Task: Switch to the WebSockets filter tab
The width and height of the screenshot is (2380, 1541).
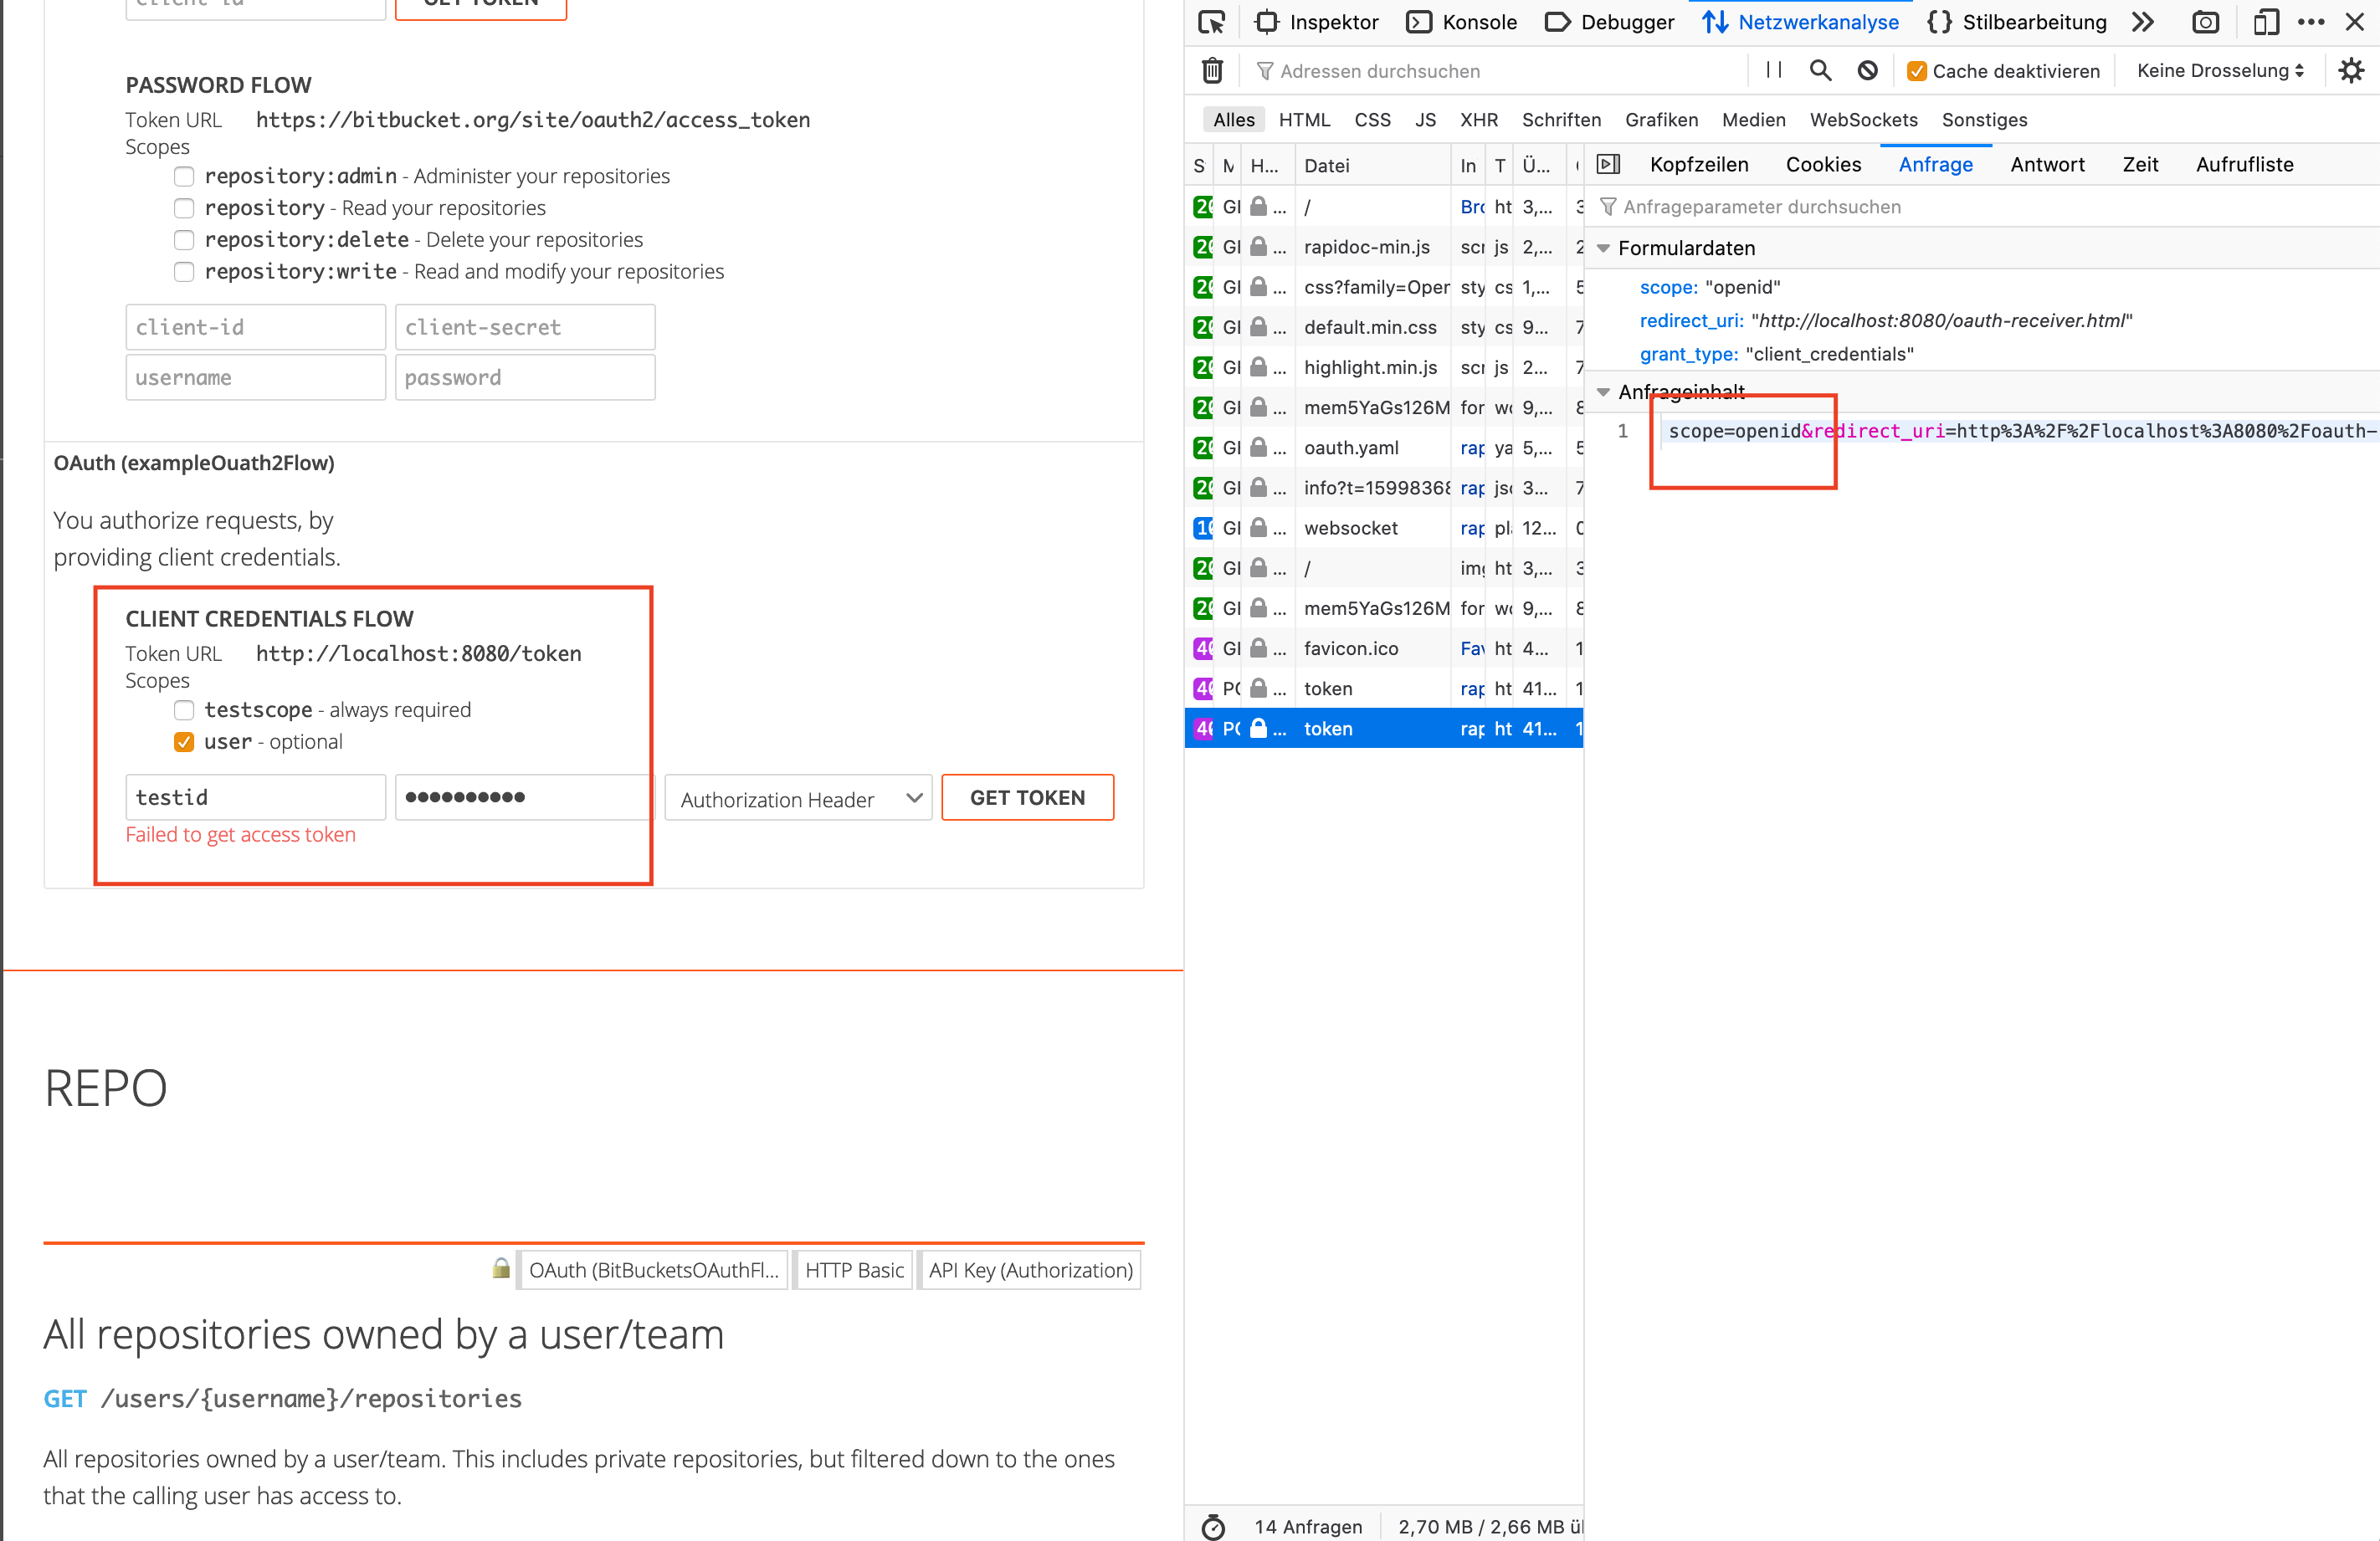Action: 1863,120
